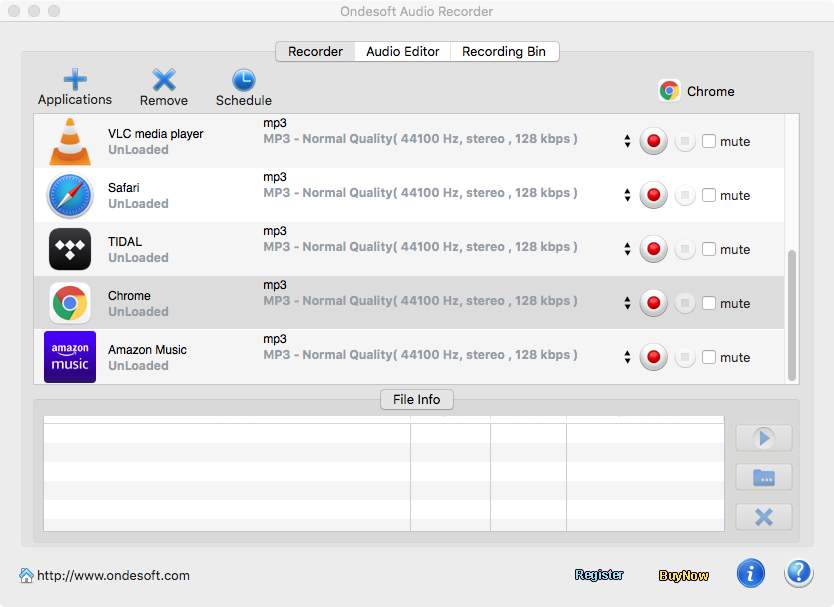Click the stop button for VLC media player
The width and height of the screenshot is (834, 607).
[685, 141]
